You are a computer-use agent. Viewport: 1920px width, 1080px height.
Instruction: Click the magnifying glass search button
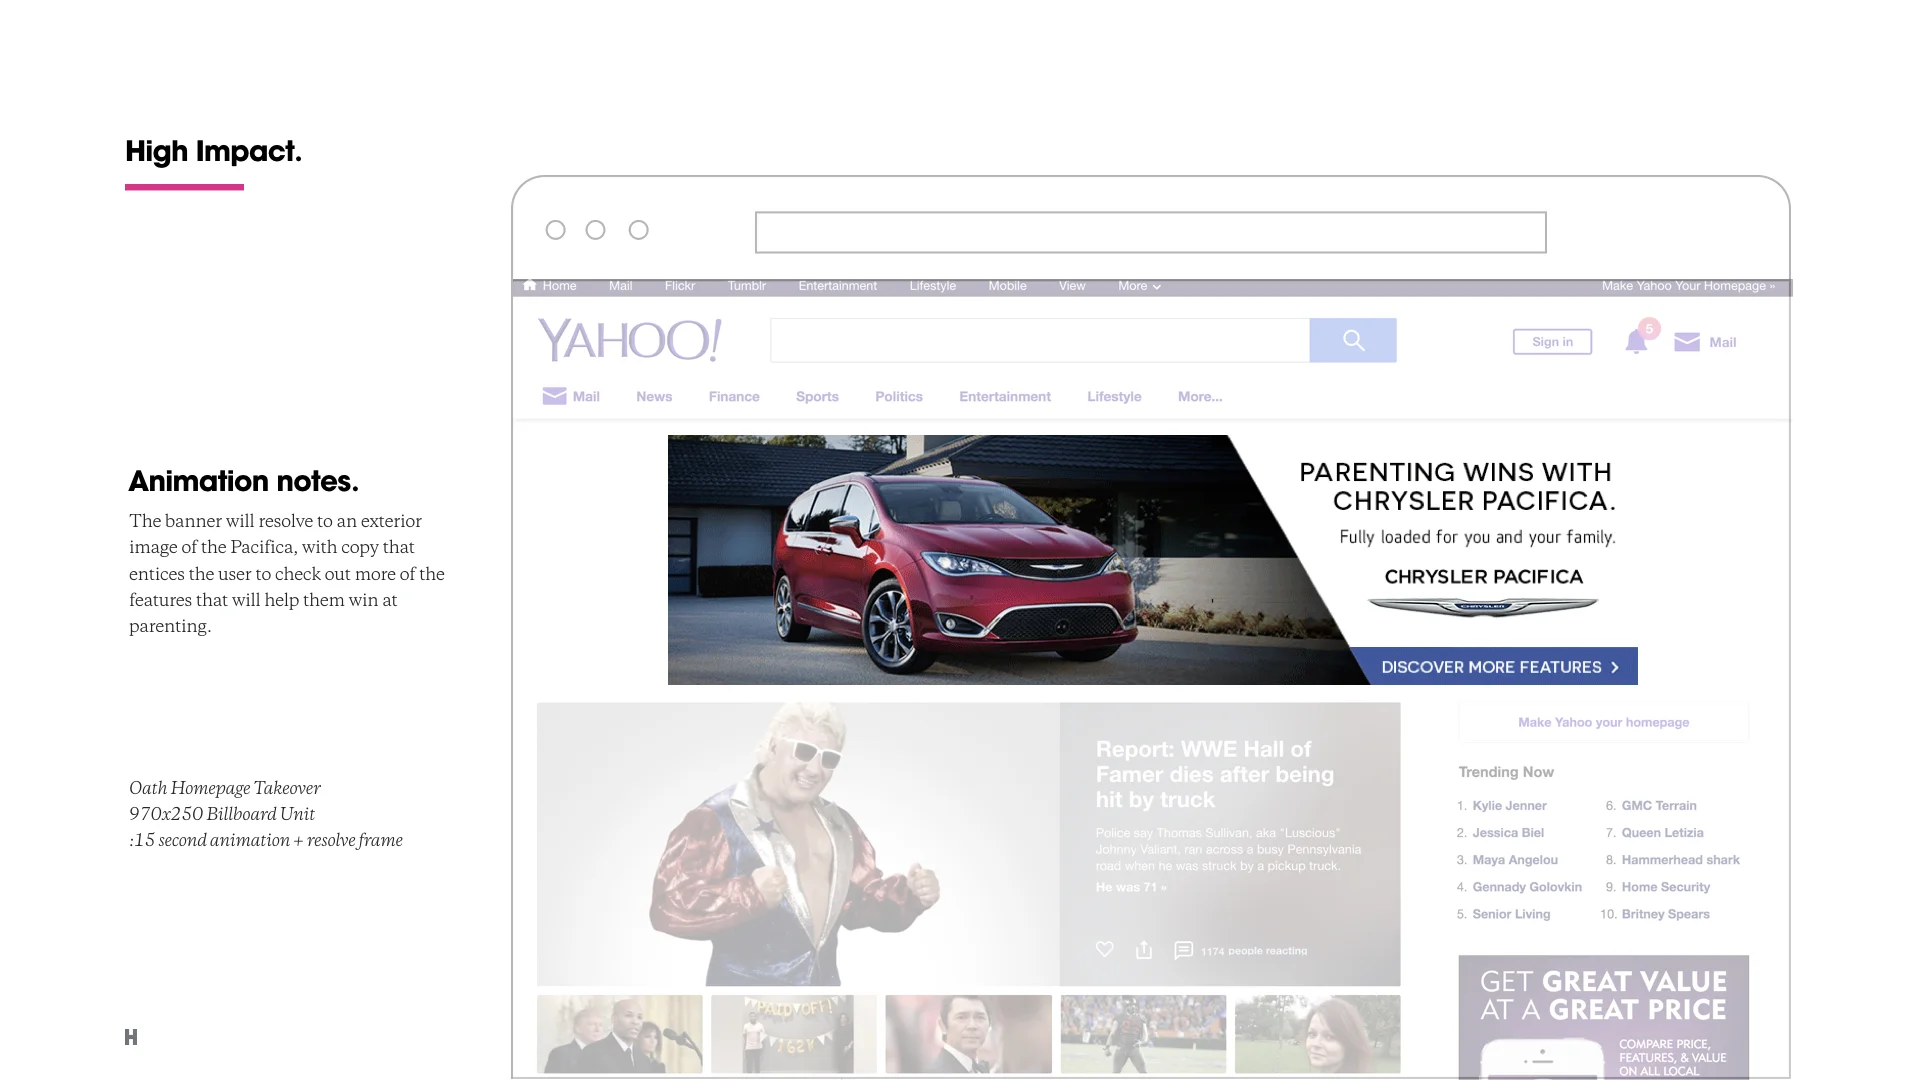(1352, 341)
